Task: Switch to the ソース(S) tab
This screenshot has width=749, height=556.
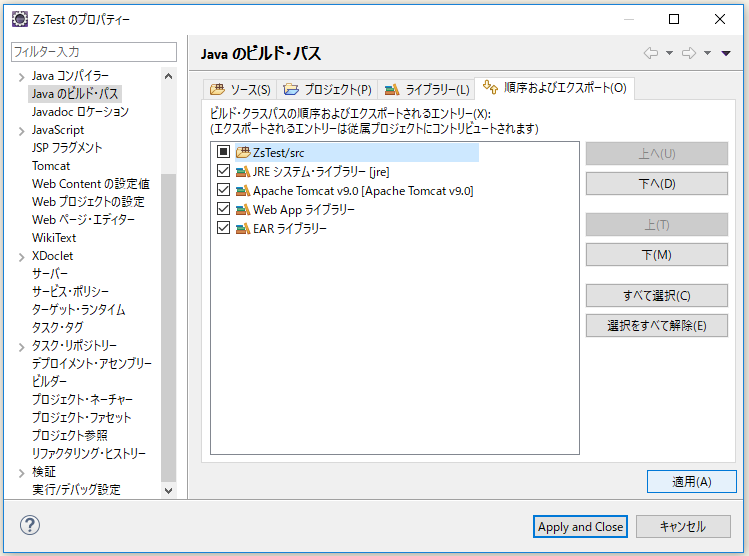Action: pos(240,89)
